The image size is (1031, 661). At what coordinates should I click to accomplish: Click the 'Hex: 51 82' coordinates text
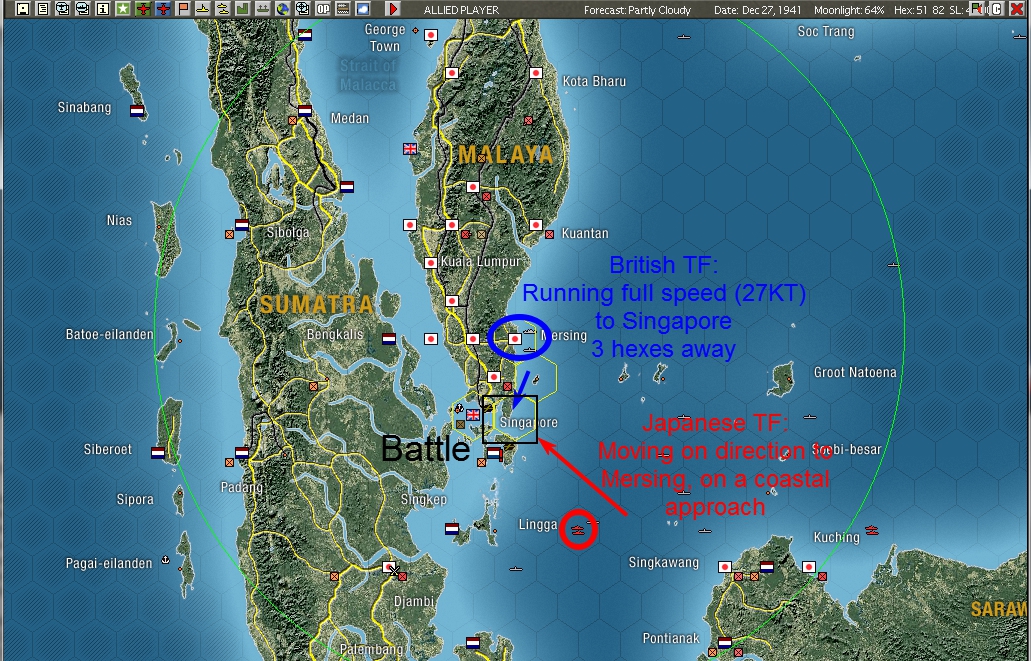click(x=919, y=10)
